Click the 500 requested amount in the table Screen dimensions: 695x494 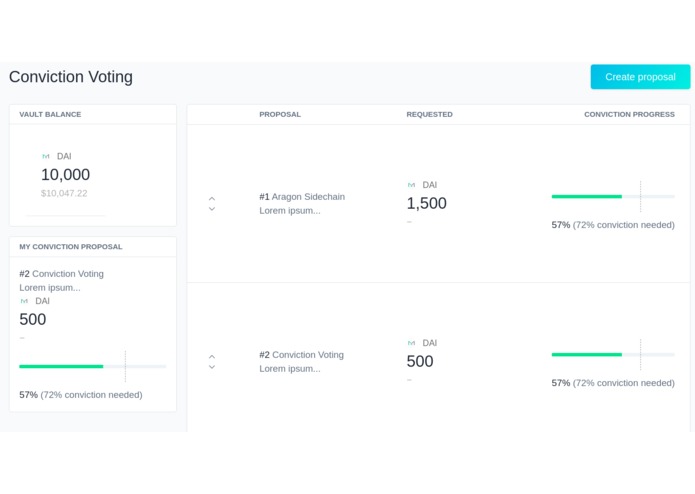420,362
